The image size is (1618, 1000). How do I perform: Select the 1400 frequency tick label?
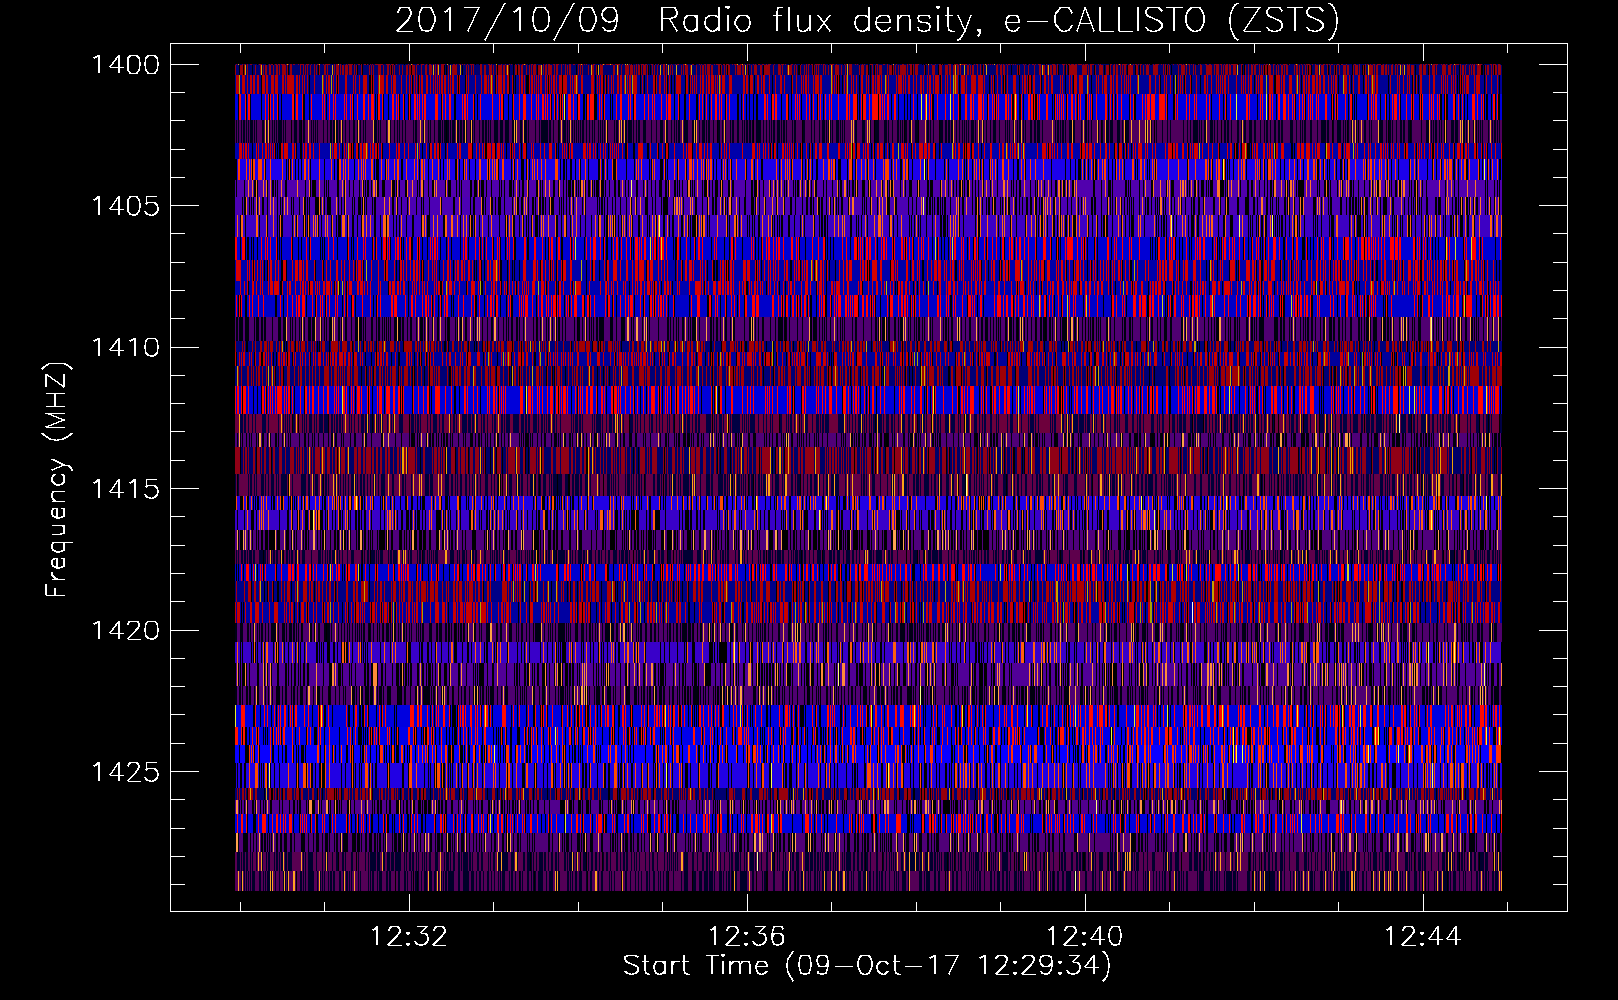point(125,65)
